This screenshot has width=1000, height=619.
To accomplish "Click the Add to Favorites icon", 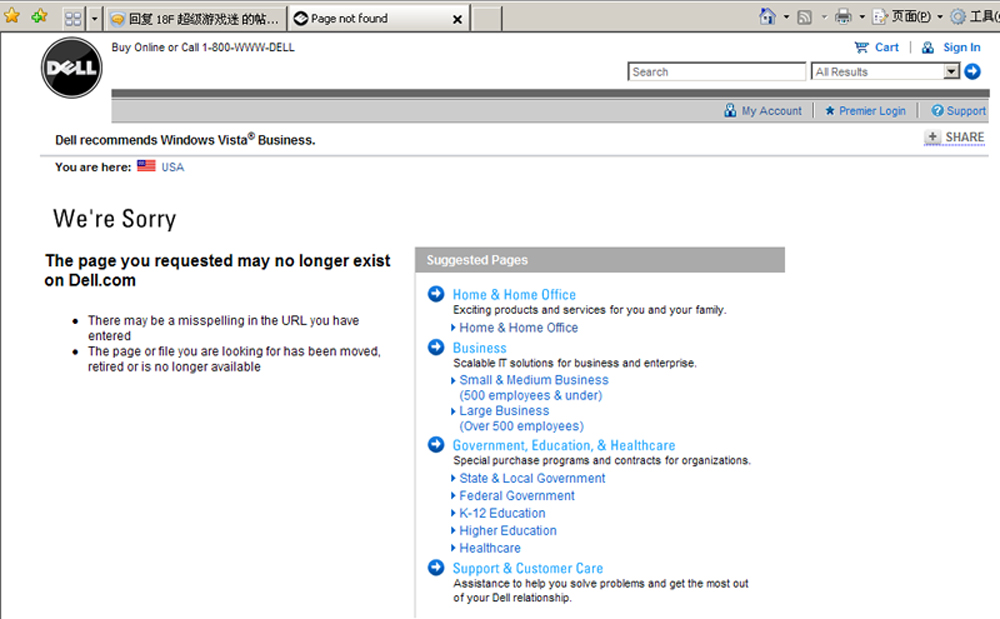I will (40, 15).
